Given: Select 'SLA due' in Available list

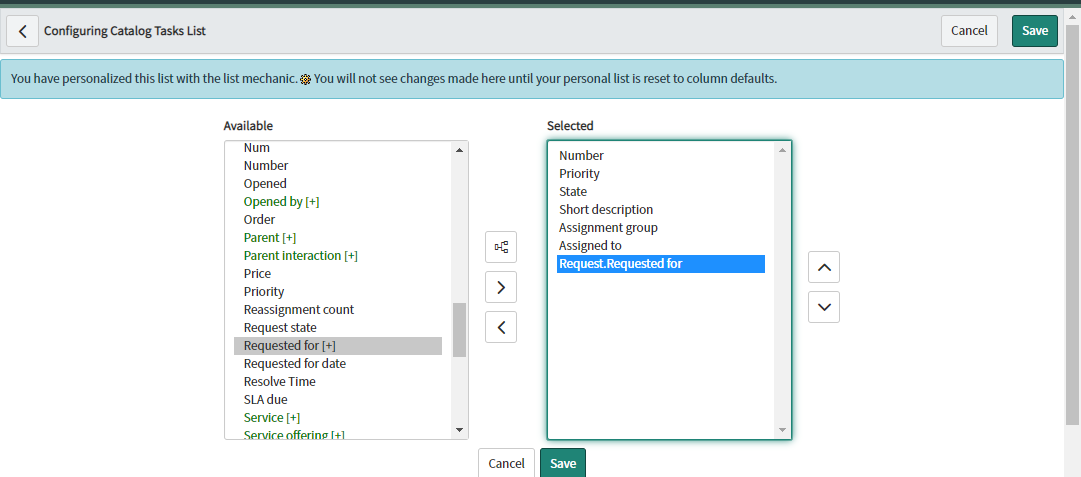Looking at the screenshot, I should pos(338,399).
